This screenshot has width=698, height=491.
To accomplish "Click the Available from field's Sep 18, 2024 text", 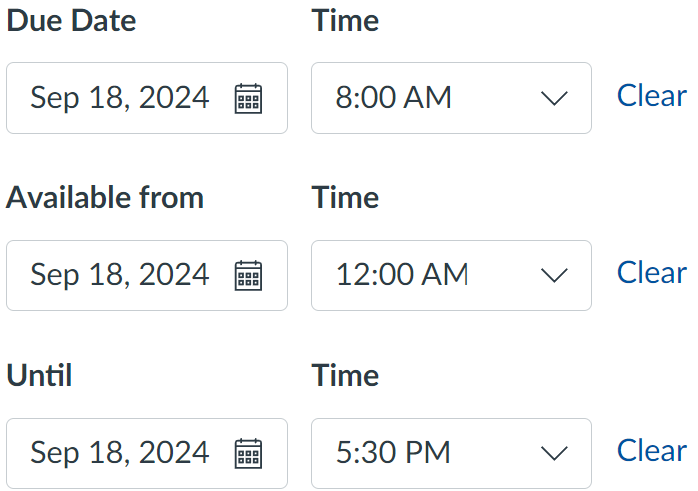I will coord(120,275).
